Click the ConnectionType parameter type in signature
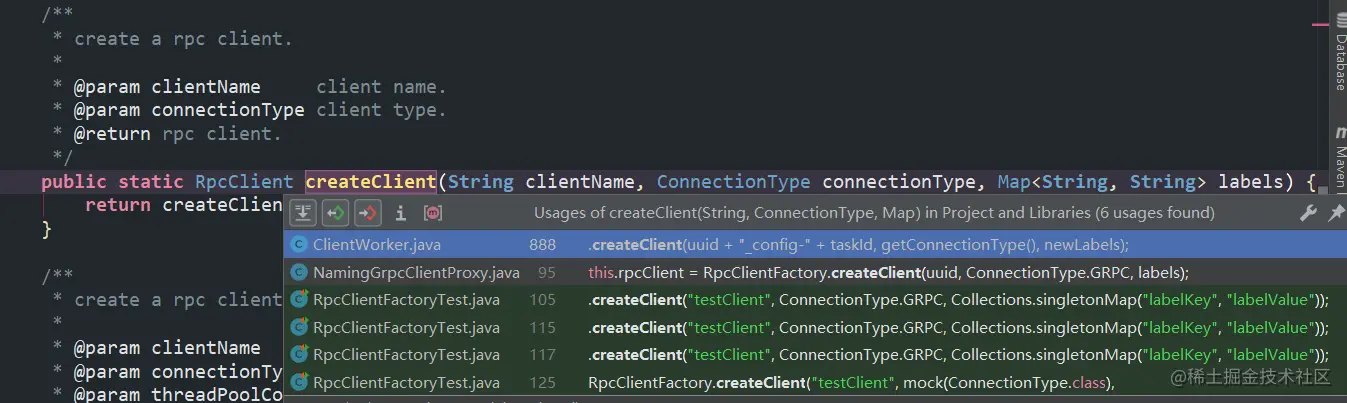 [x=733, y=182]
